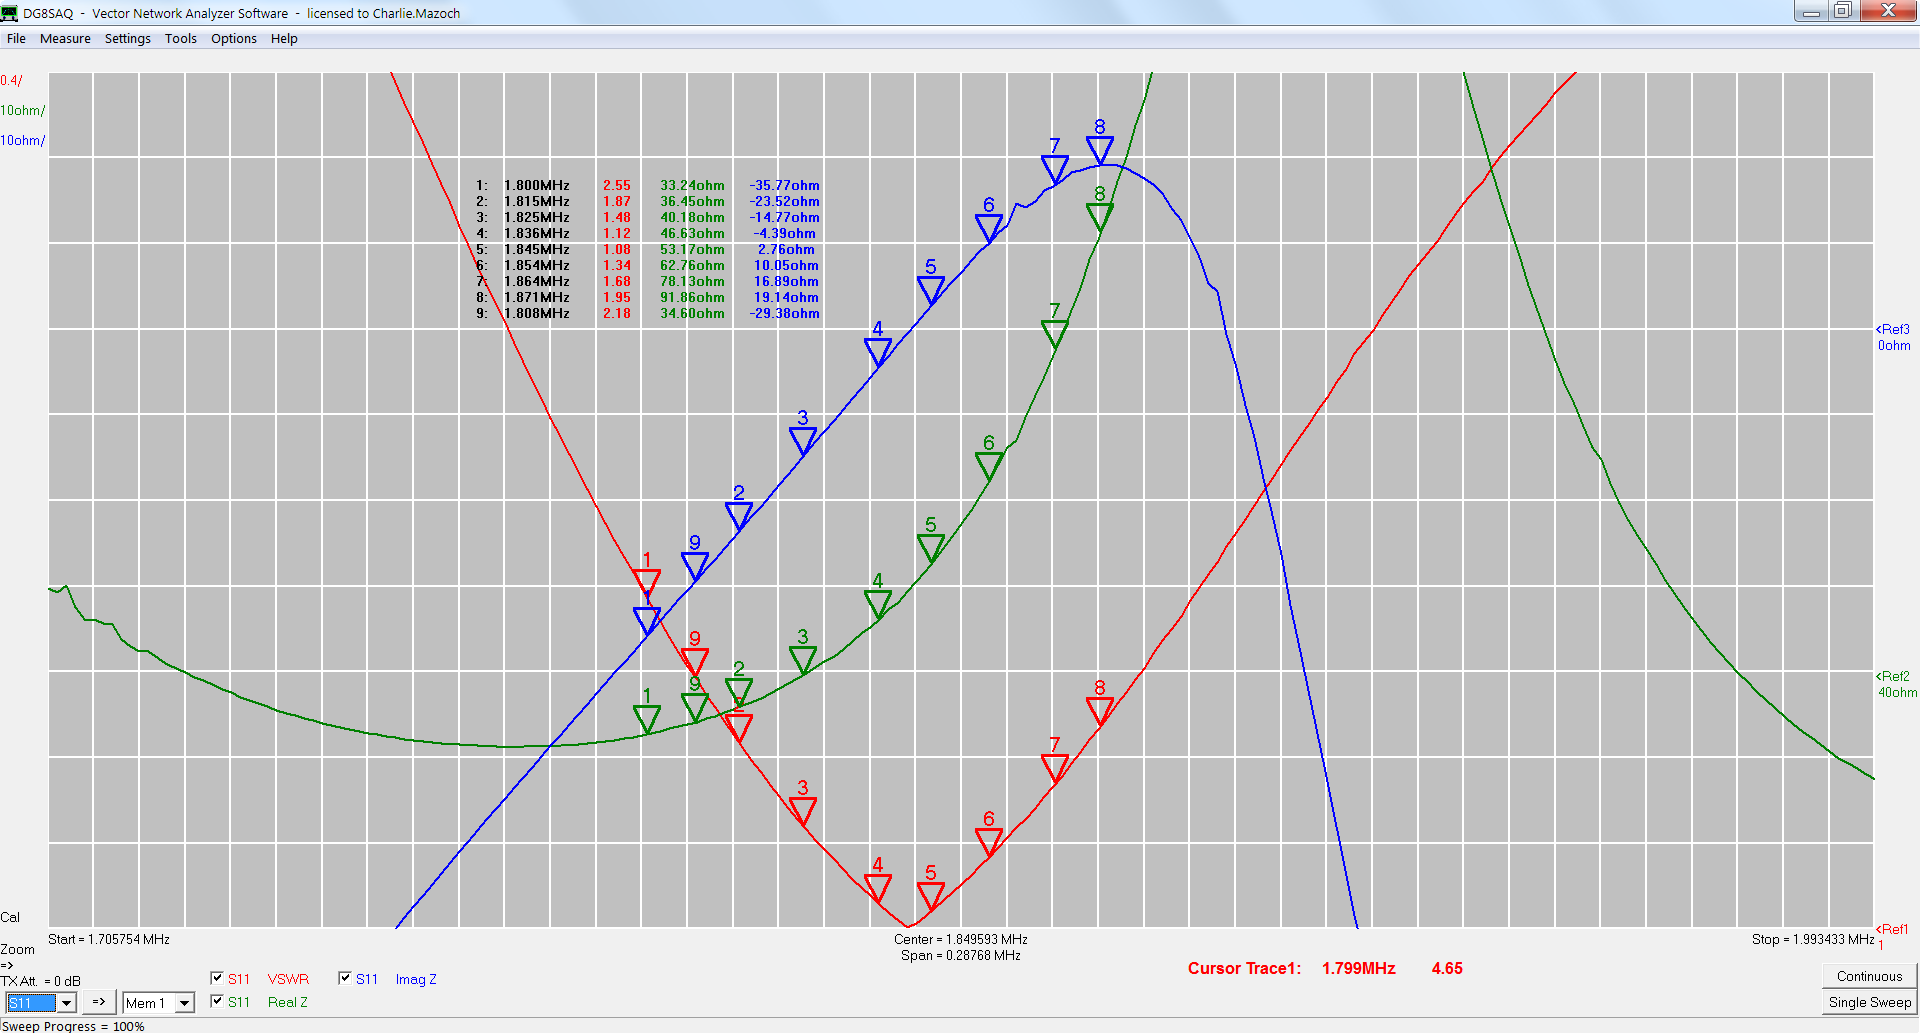Click red VSWR marker 8 triangle
This screenshot has width=1920, height=1034.
[1099, 709]
